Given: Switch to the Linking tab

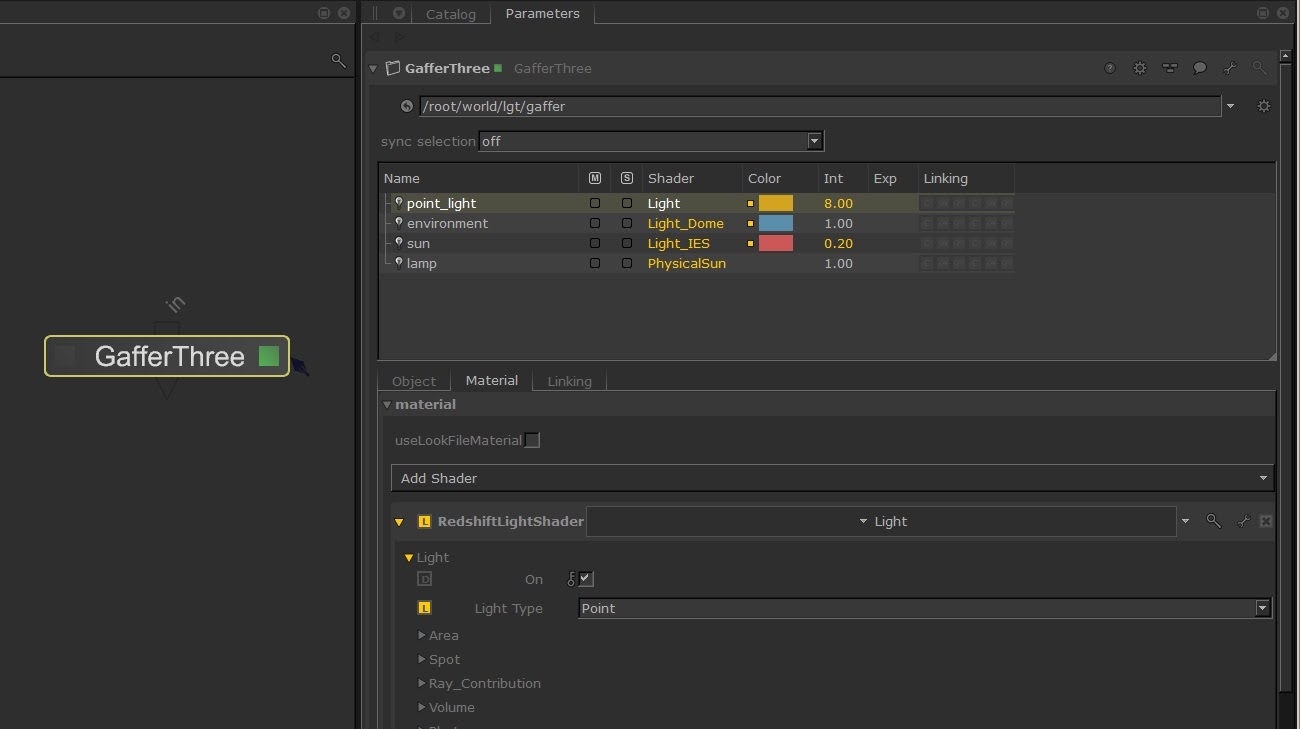Looking at the screenshot, I should 569,381.
